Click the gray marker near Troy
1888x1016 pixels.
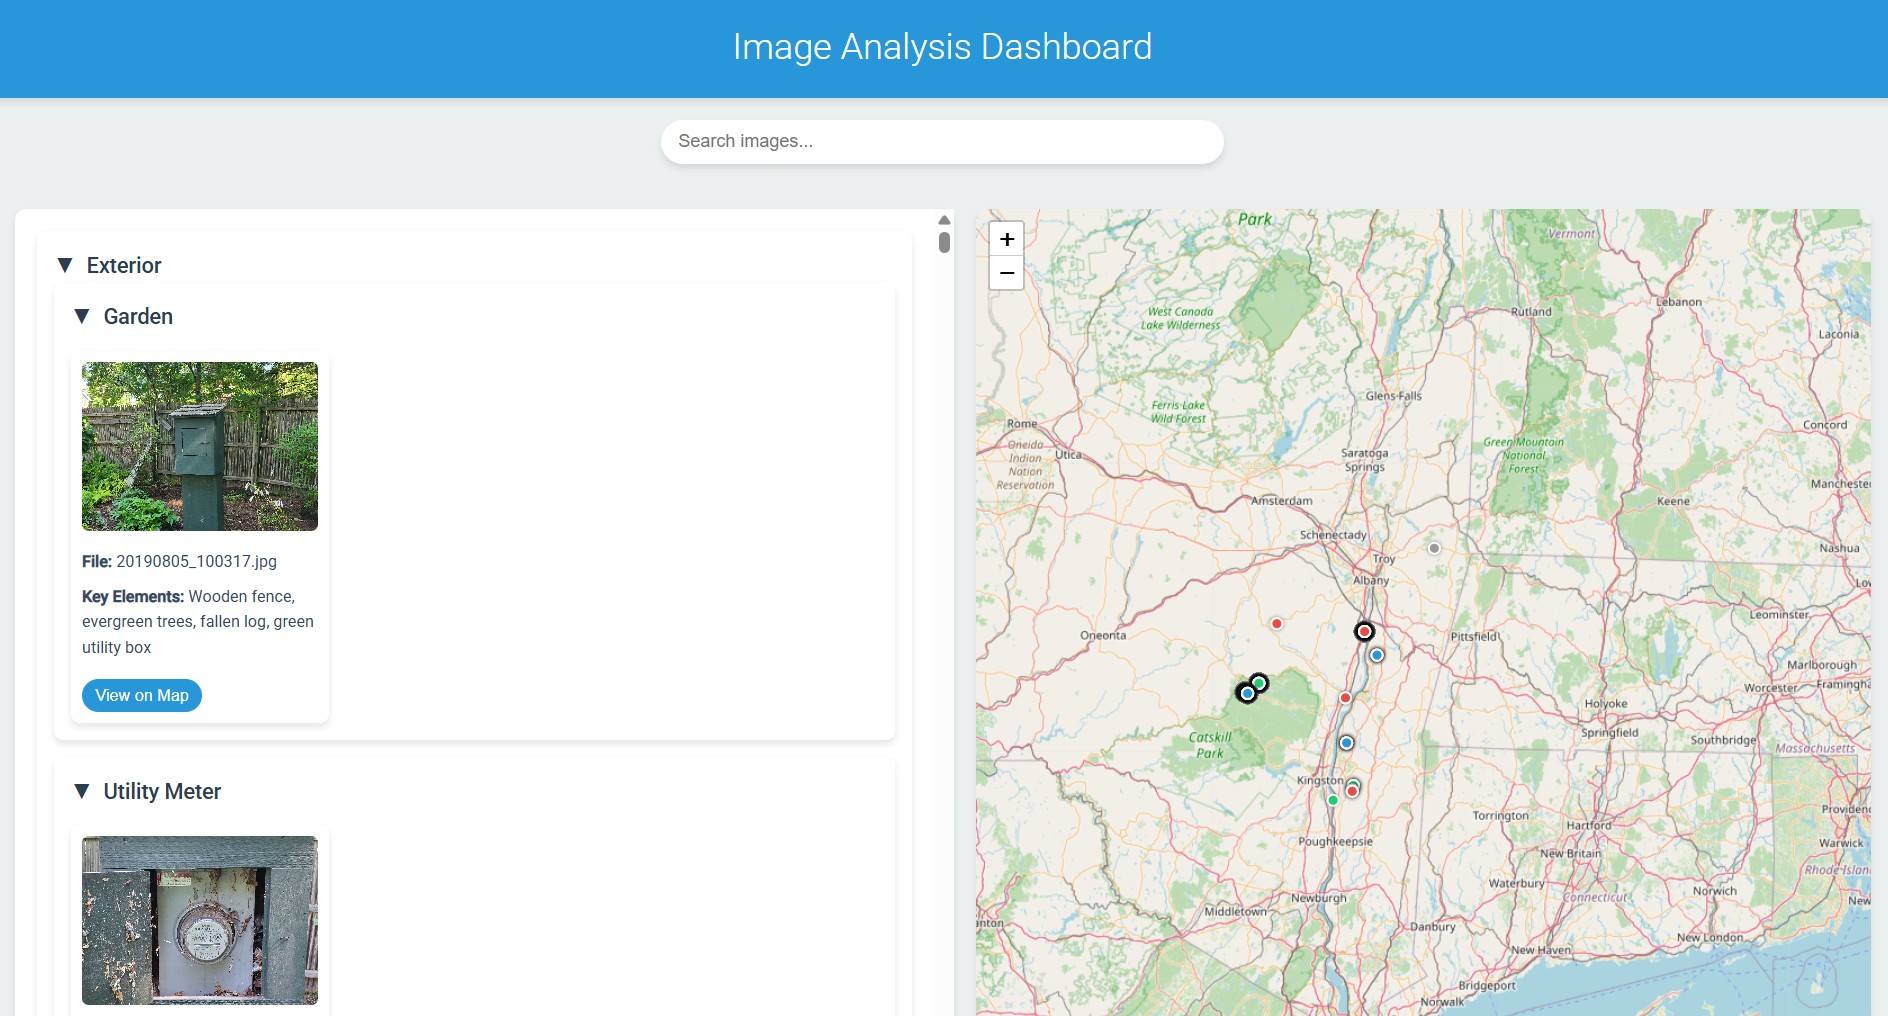coord(1436,548)
